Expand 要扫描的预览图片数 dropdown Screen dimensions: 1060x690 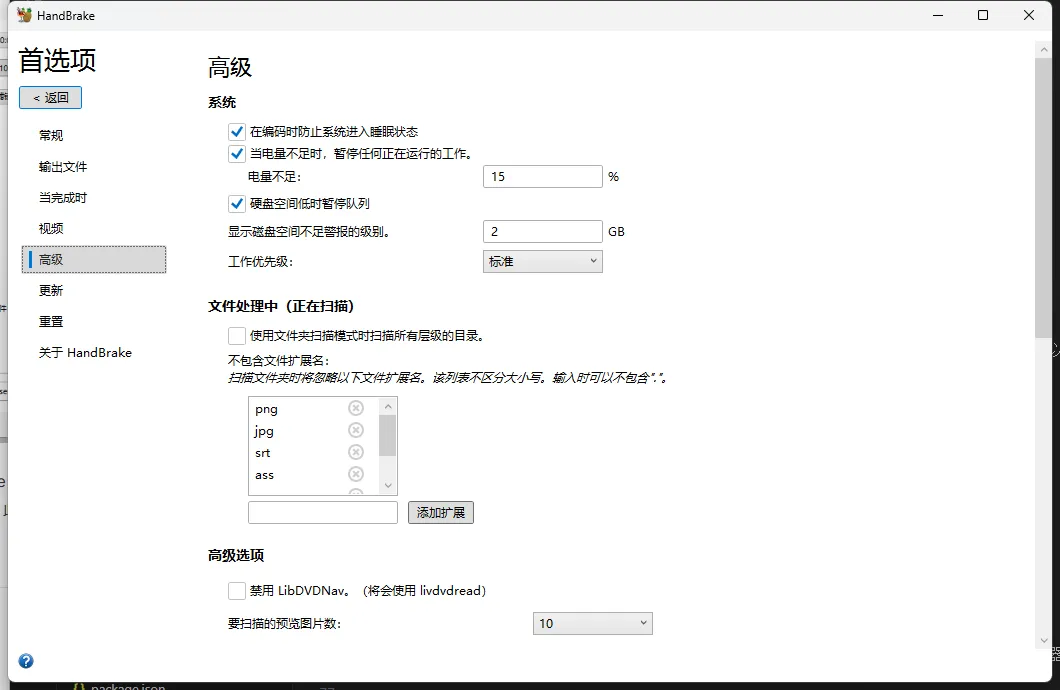[592, 623]
